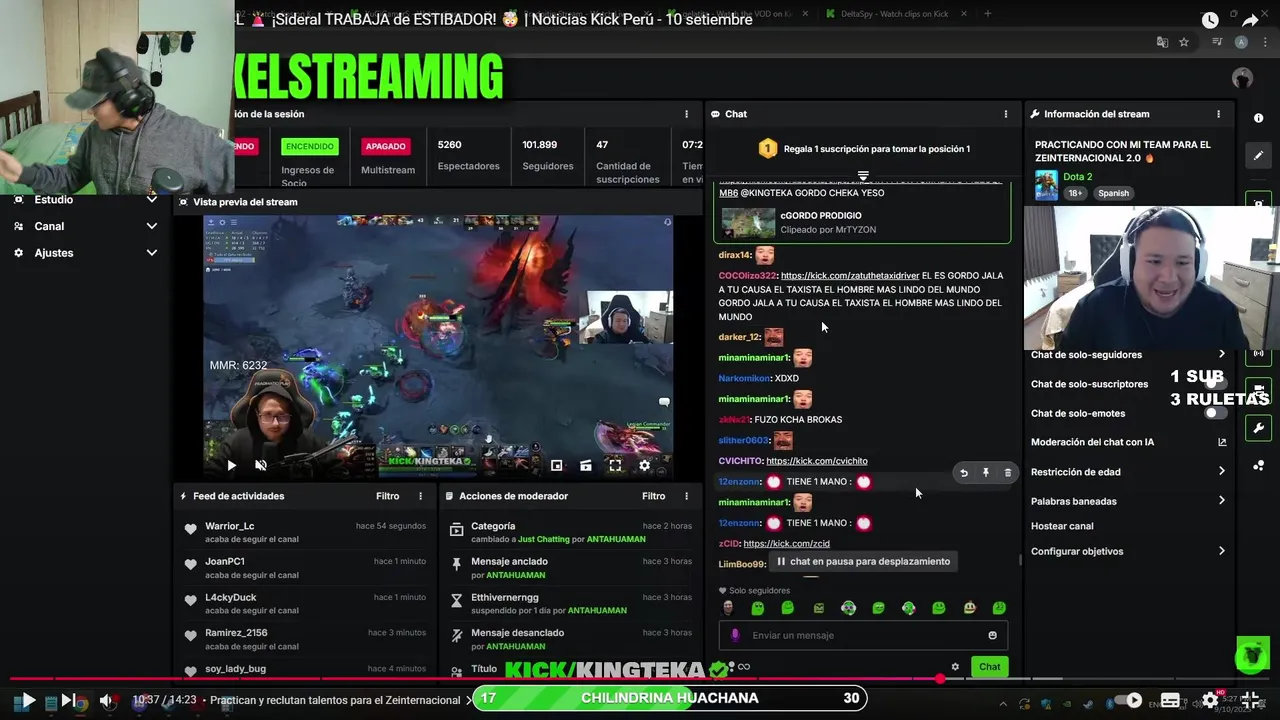
Task: Click the wrench icon in right sidebar
Action: (x=1258, y=428)
